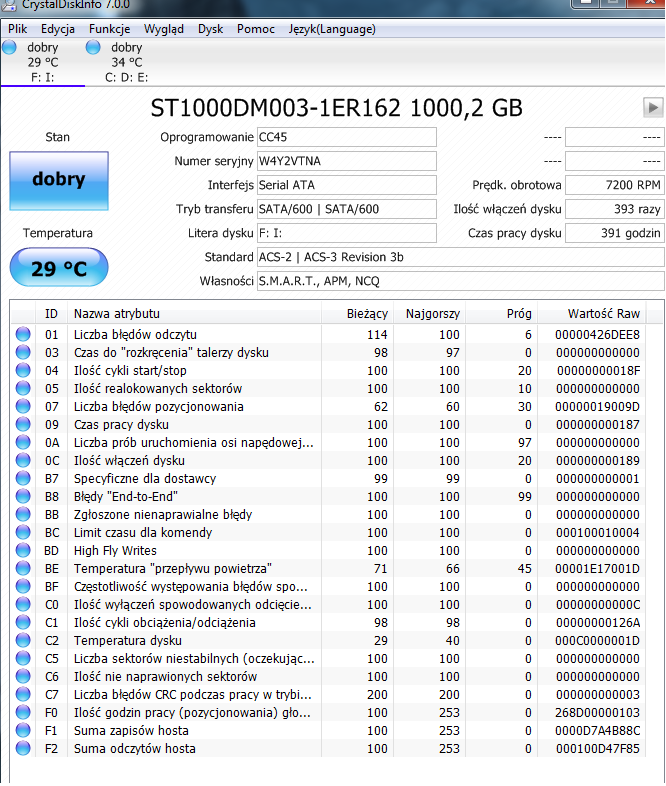Click the Nazwa atrybutu column header
Viewport: 666px width, 786px height.
tap(194, 314)
